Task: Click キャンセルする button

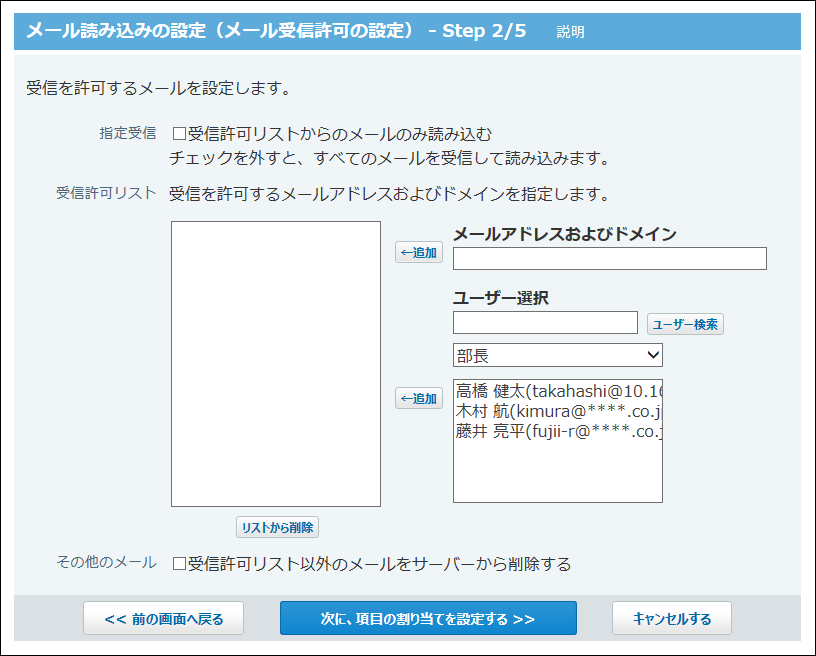Action: click(672, 619)
